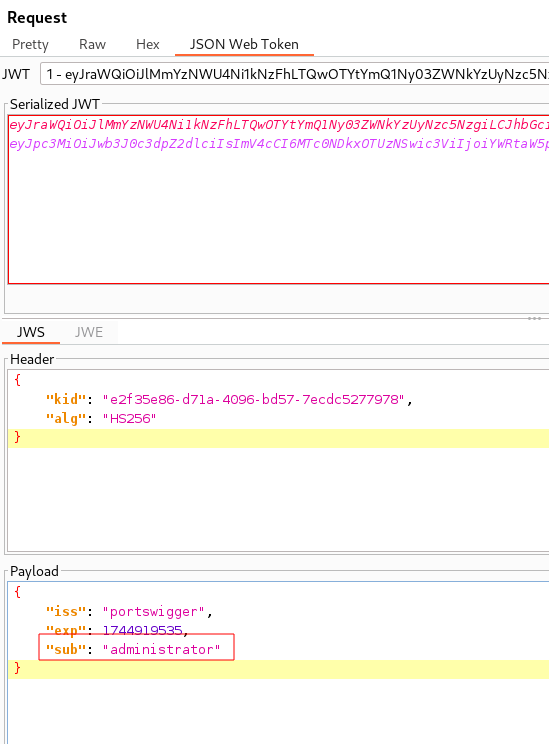
Task: Click the kid value in Header
Action: [x=253, y=400]
